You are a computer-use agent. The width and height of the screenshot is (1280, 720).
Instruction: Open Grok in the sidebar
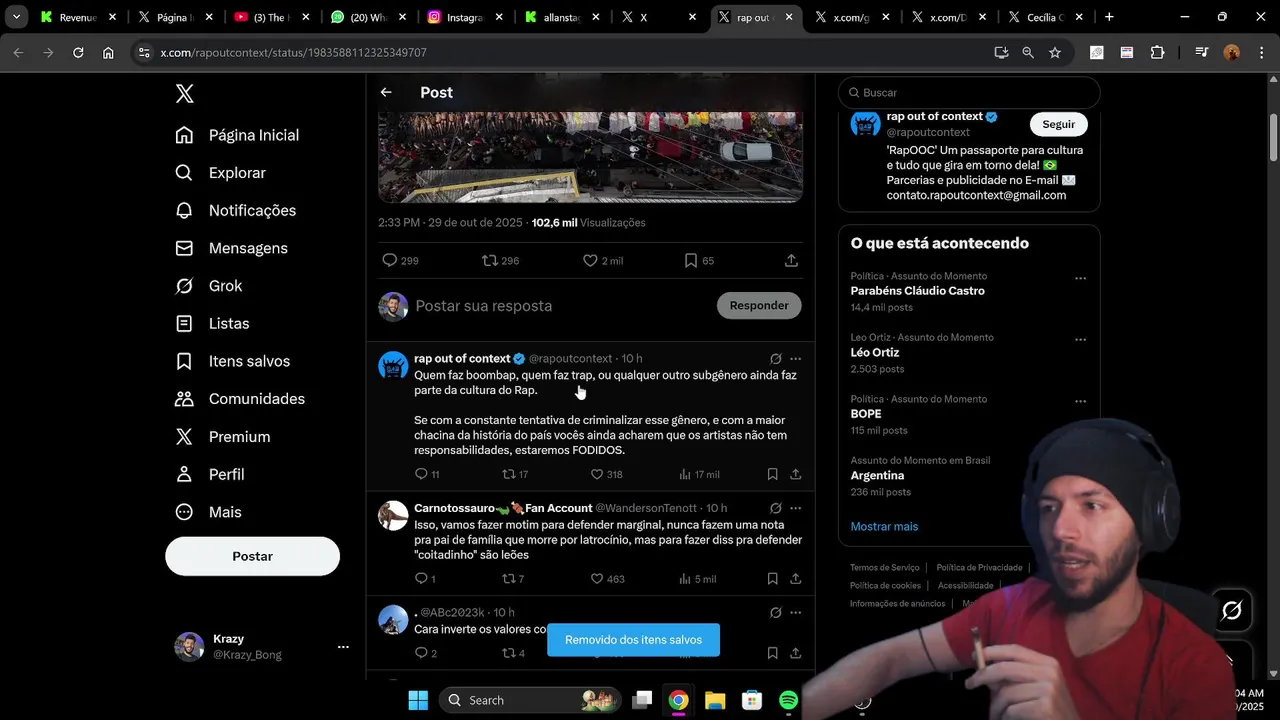209,286
